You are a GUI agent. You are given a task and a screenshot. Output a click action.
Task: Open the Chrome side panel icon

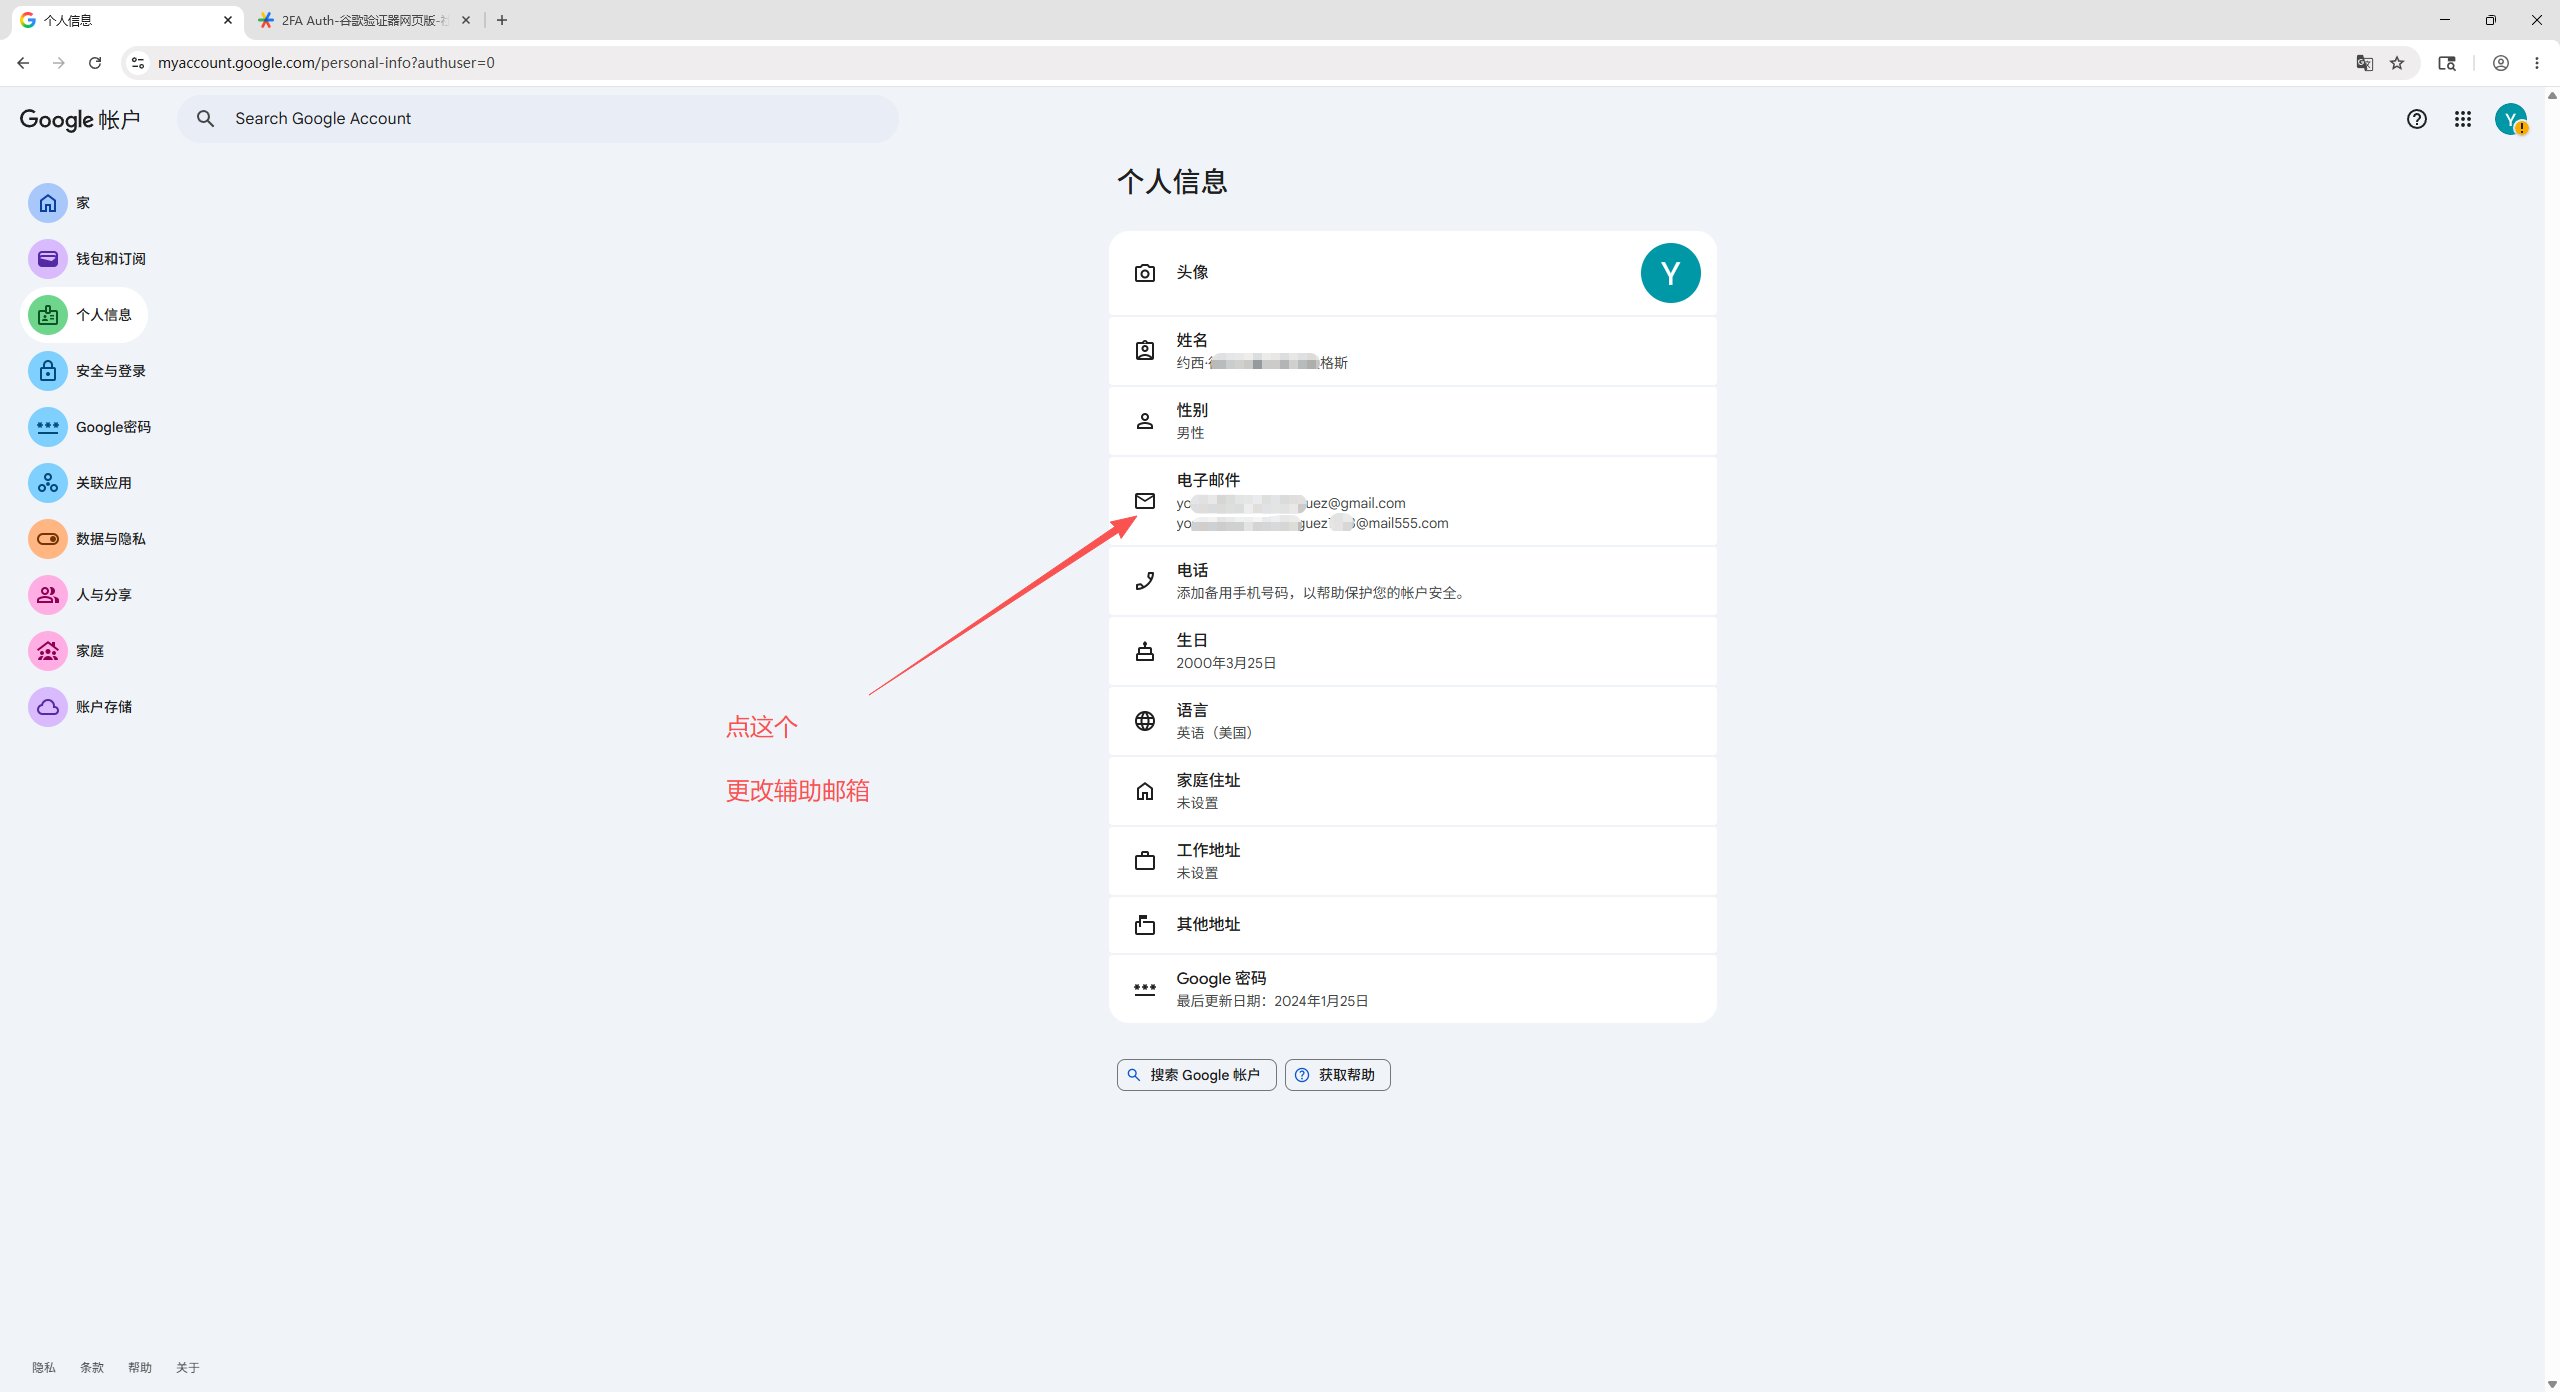click(x=2447, y=63)
